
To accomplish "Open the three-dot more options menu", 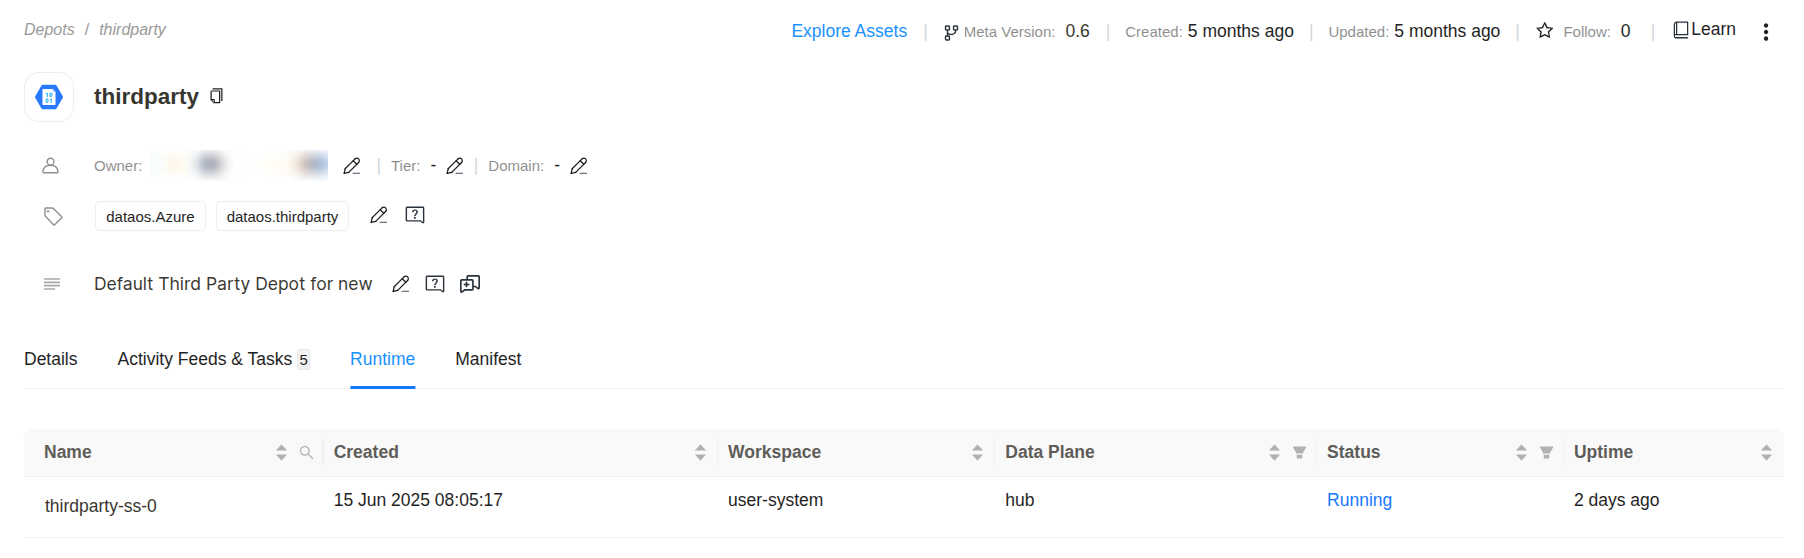I will click(x=1766, y=32).
